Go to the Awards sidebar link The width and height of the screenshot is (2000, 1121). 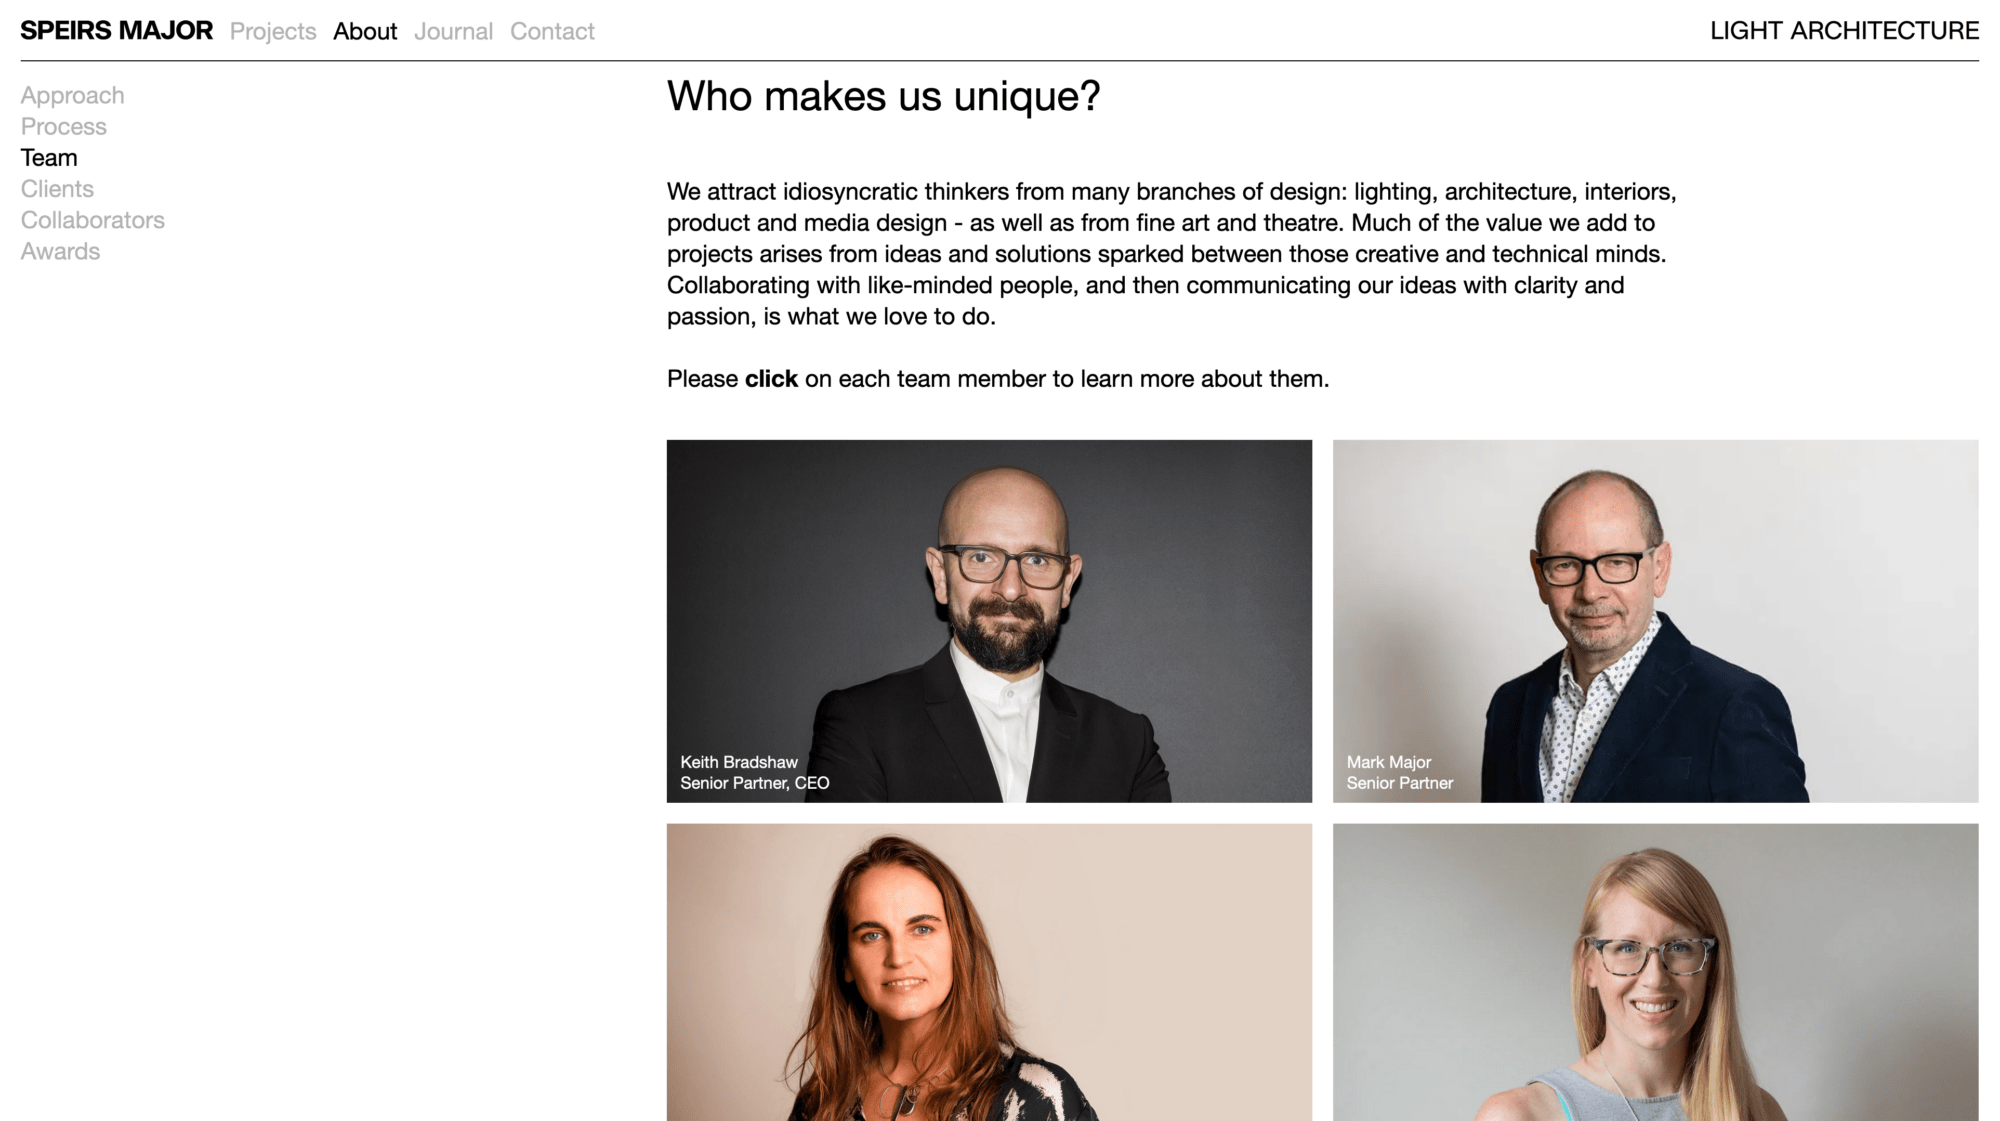pyautogui.click(x=60, y=251)
